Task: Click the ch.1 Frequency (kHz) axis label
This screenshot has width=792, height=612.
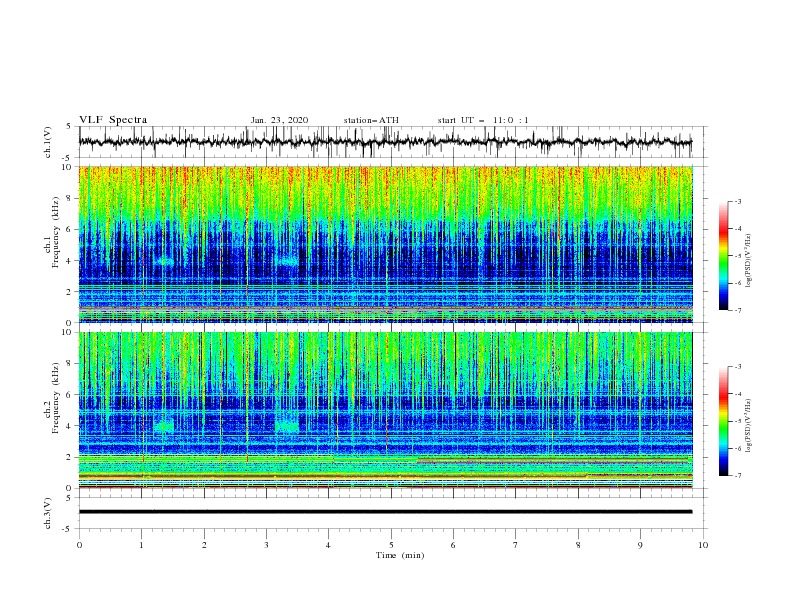Action: pyautogui.click(x=52, y=232)
